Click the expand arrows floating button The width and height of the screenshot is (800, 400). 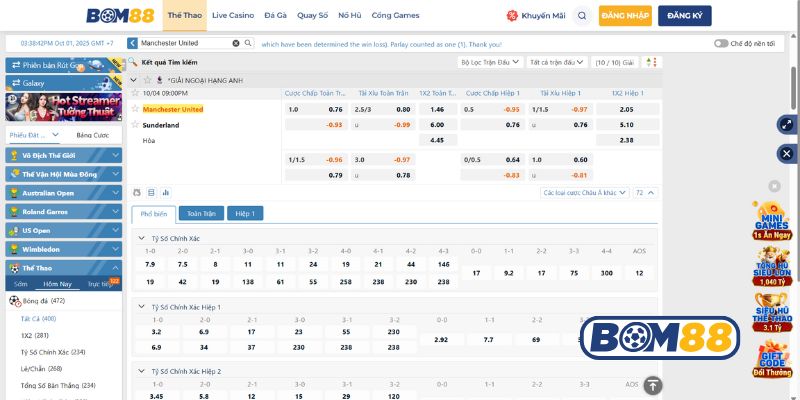[786, 125]
